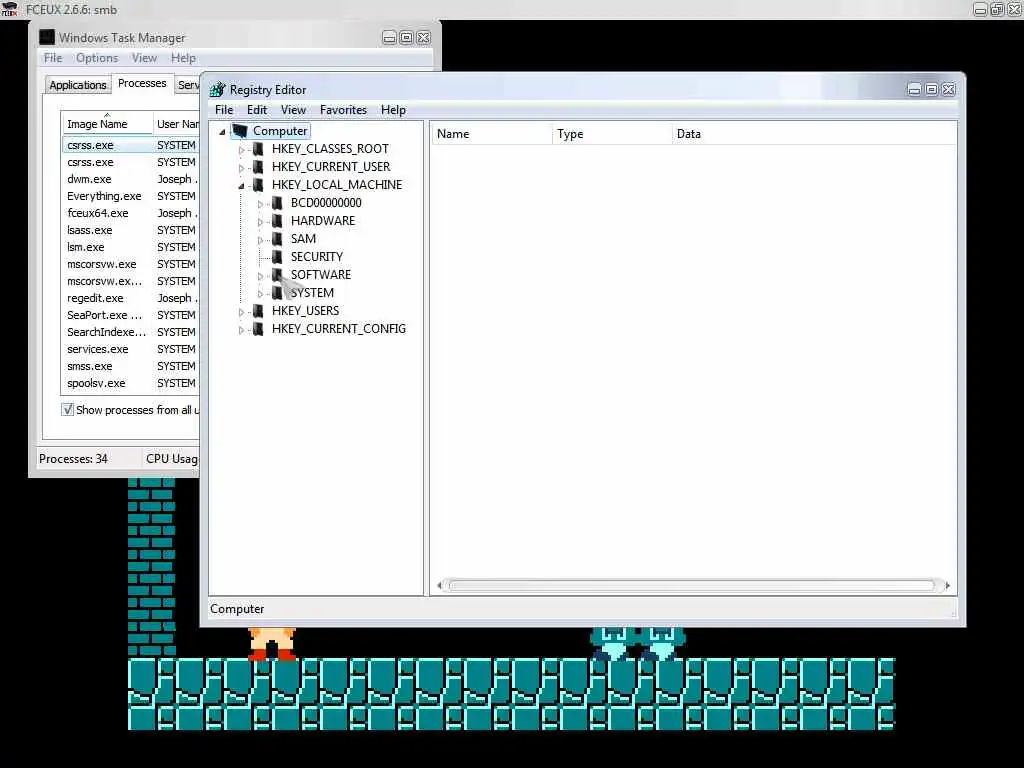Expand the HKEY_CURRENT_CONFIG arrow

(x=241, y=330)
